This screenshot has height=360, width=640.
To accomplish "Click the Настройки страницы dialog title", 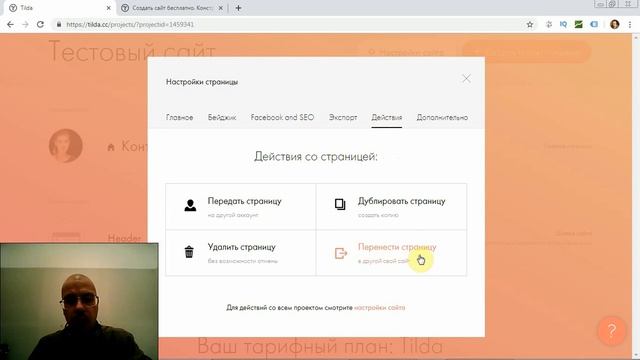I will point(202,82).
